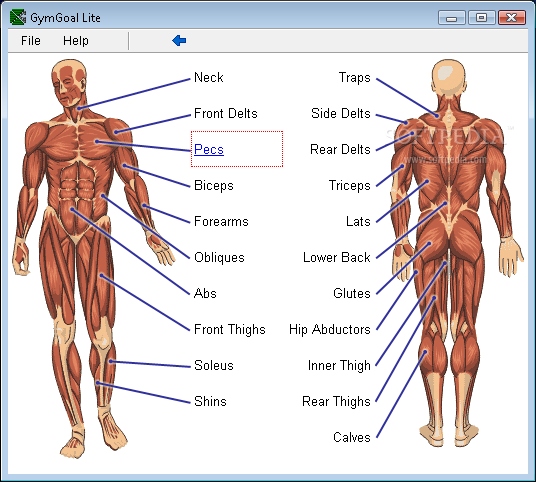This screenshot has width=536, height=482.
Task: Minimize the GymGoal Lite window
Action: tap(452, 17)
